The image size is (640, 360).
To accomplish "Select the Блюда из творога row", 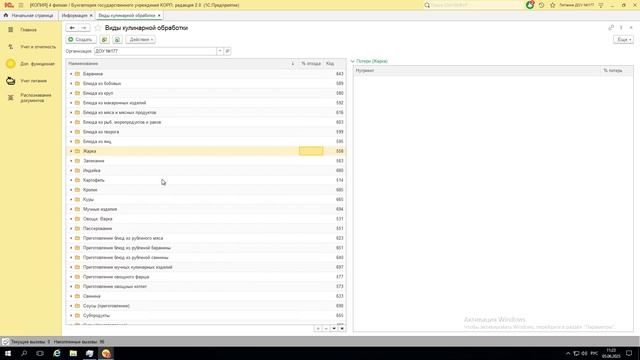I will point(206,132).
